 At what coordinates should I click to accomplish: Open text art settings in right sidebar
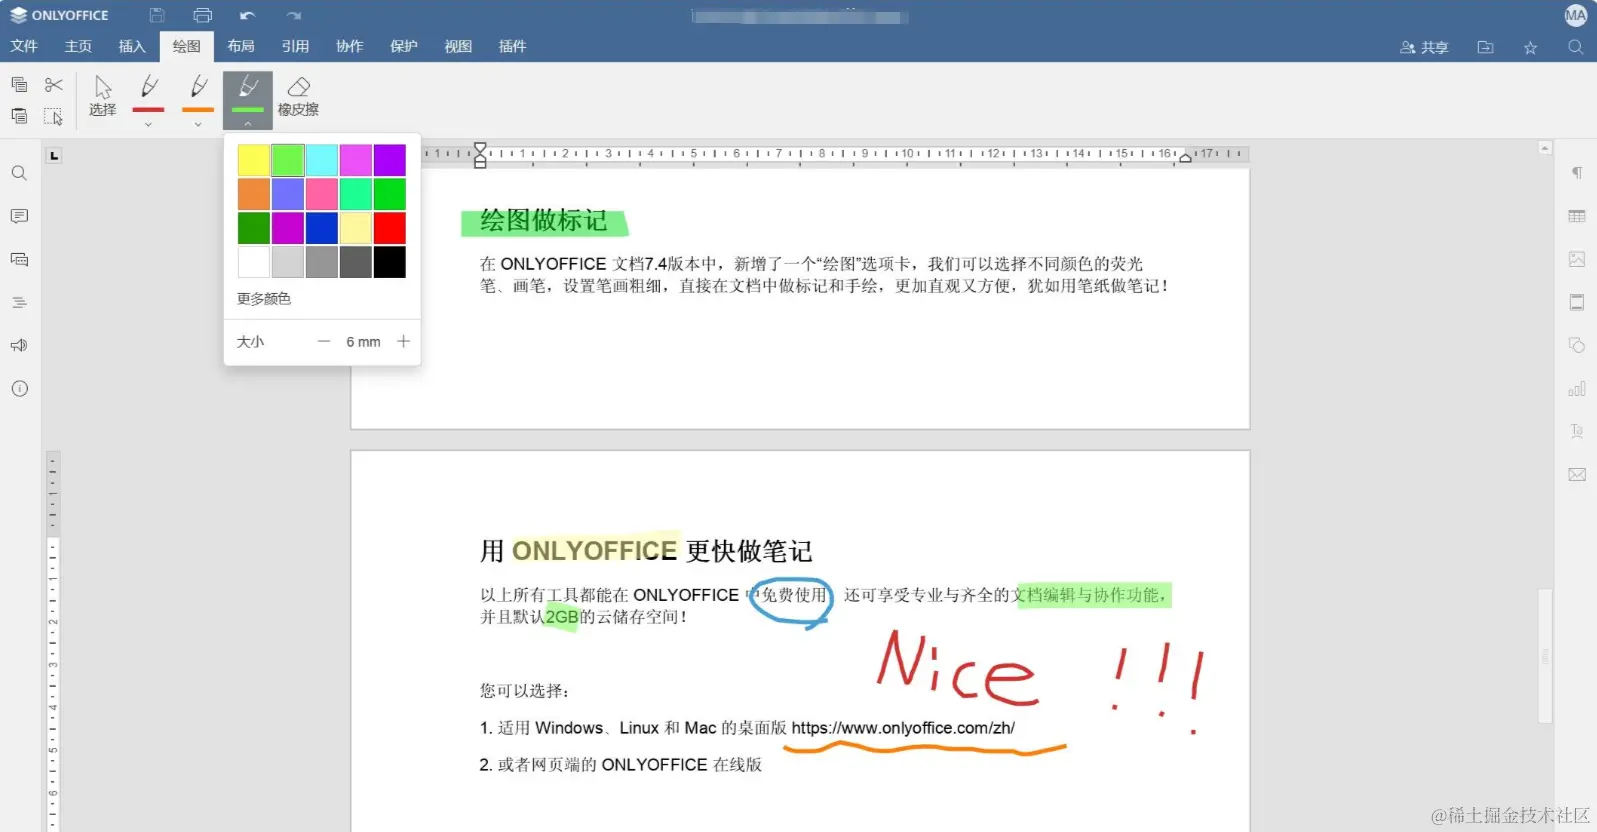click(x=1577, y=431)
